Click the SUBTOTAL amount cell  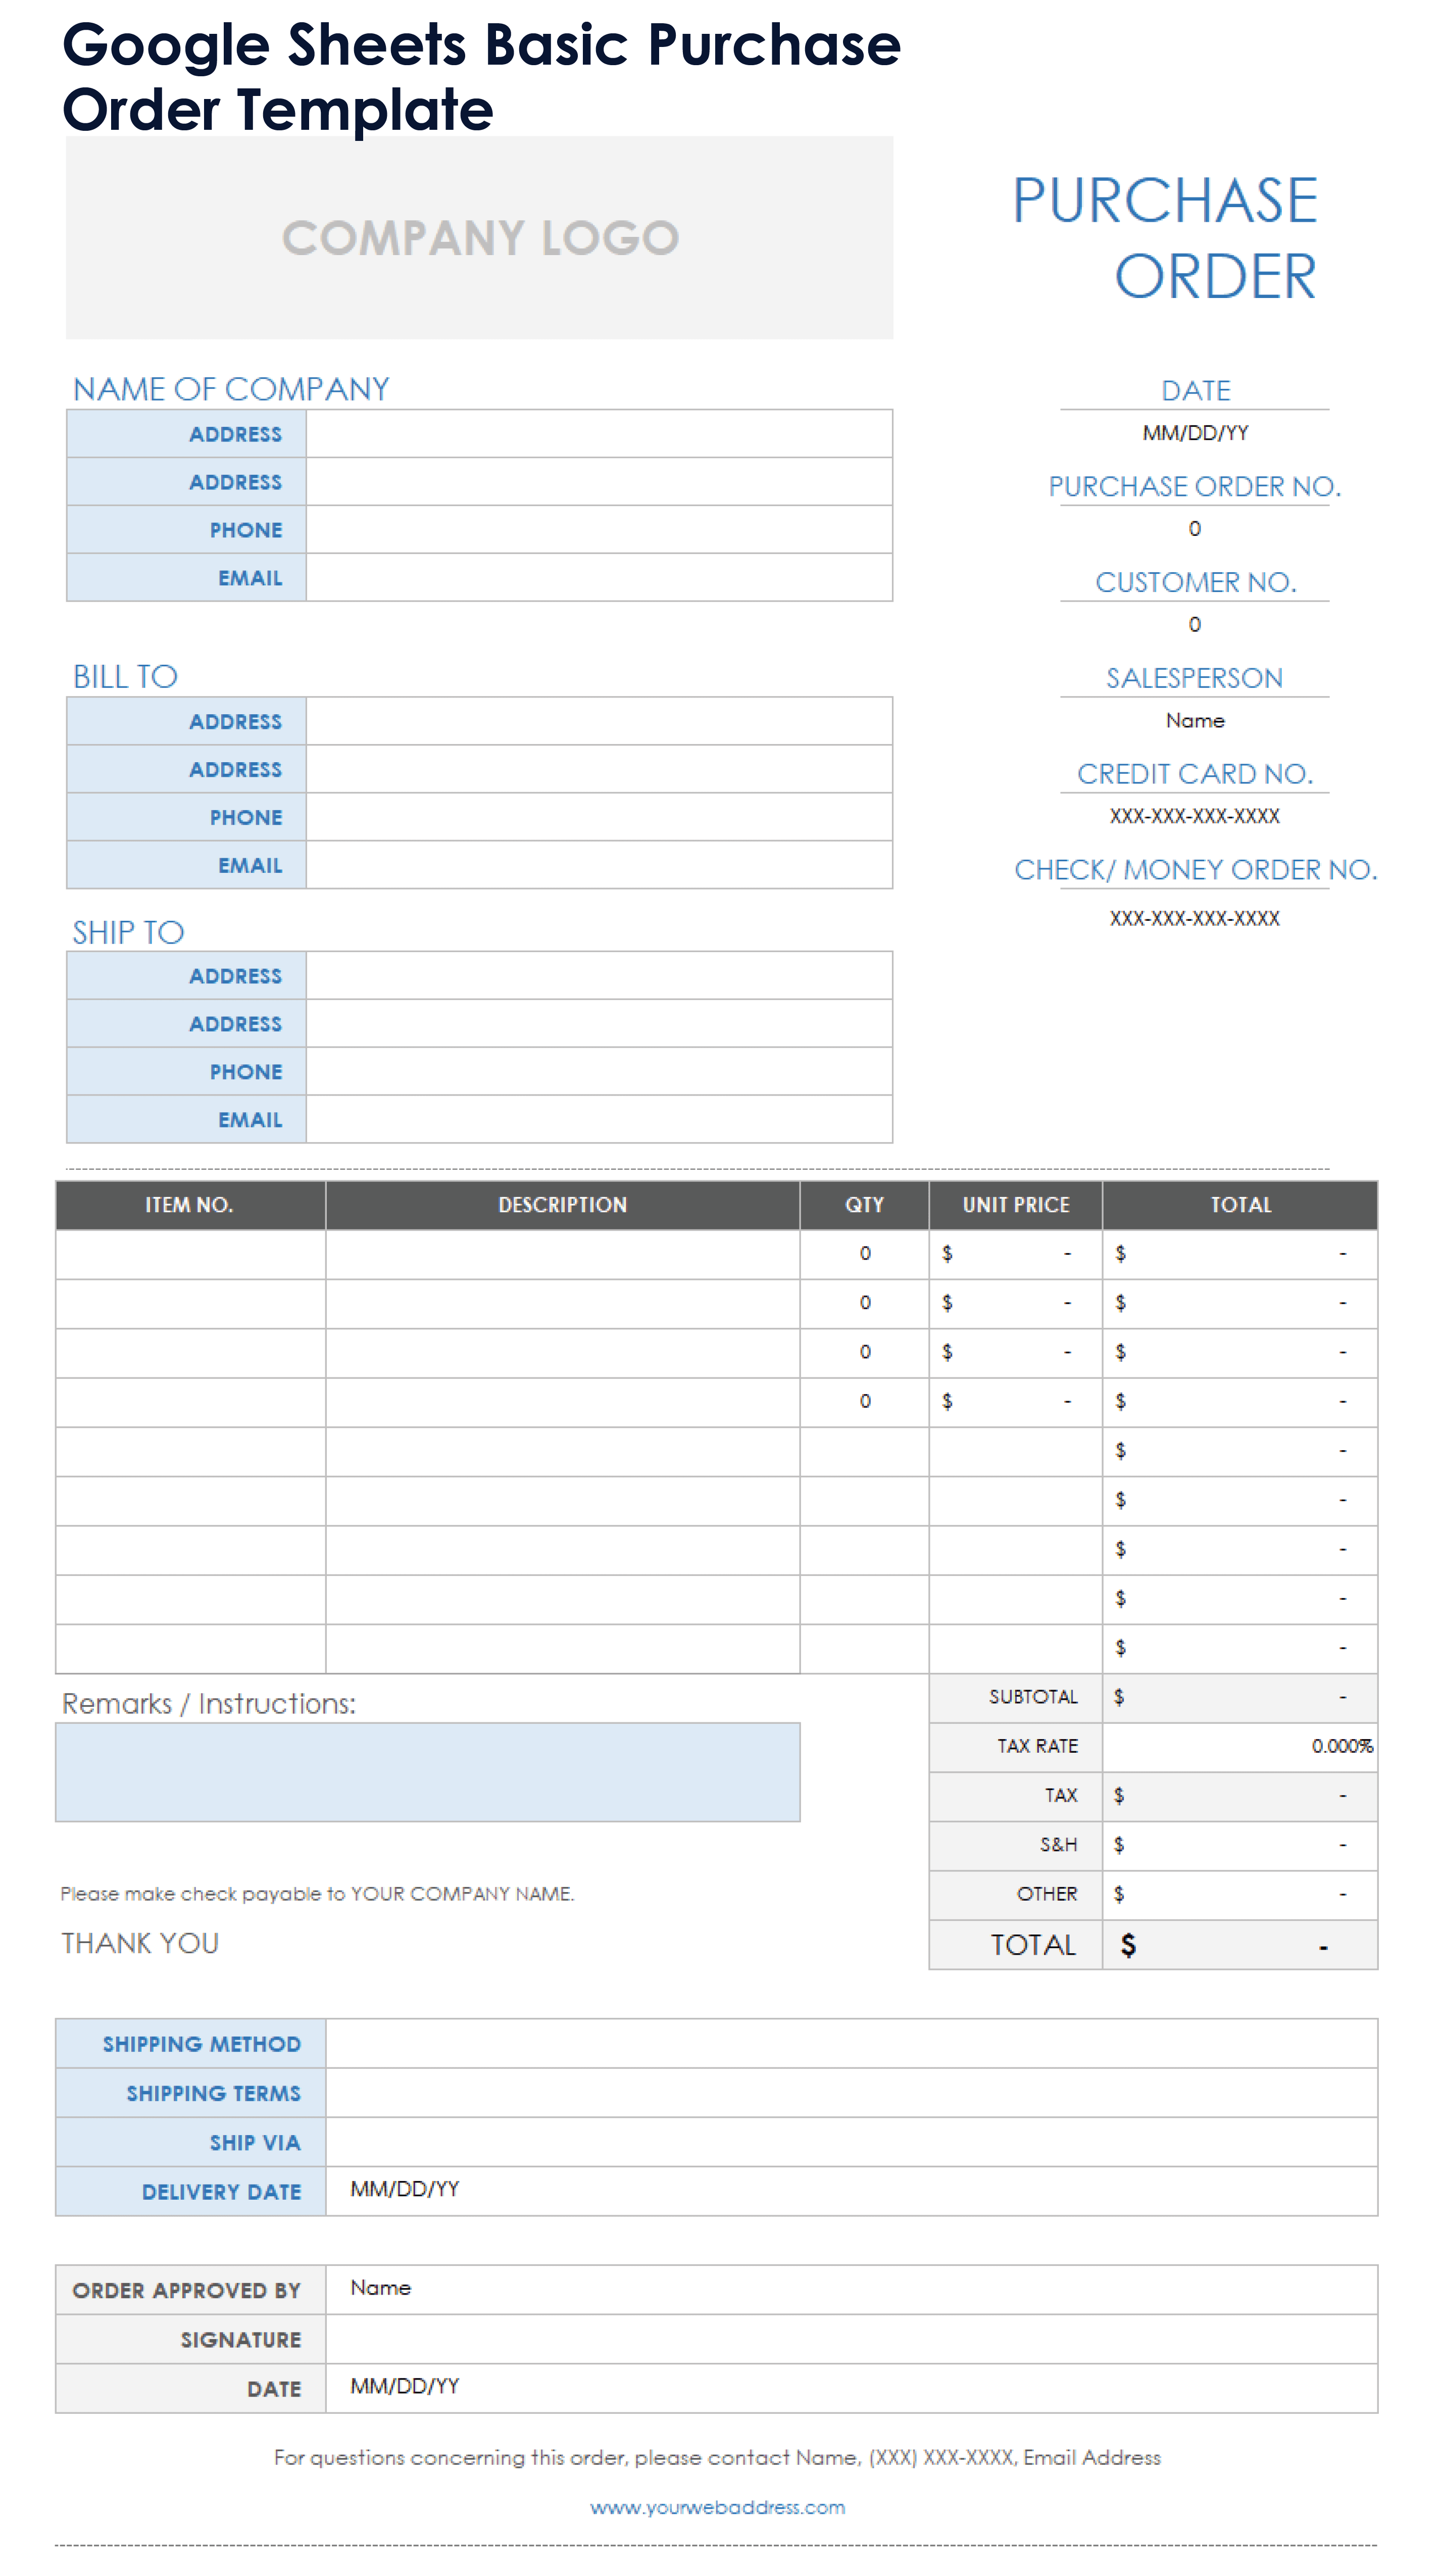pos(1240,1697)
